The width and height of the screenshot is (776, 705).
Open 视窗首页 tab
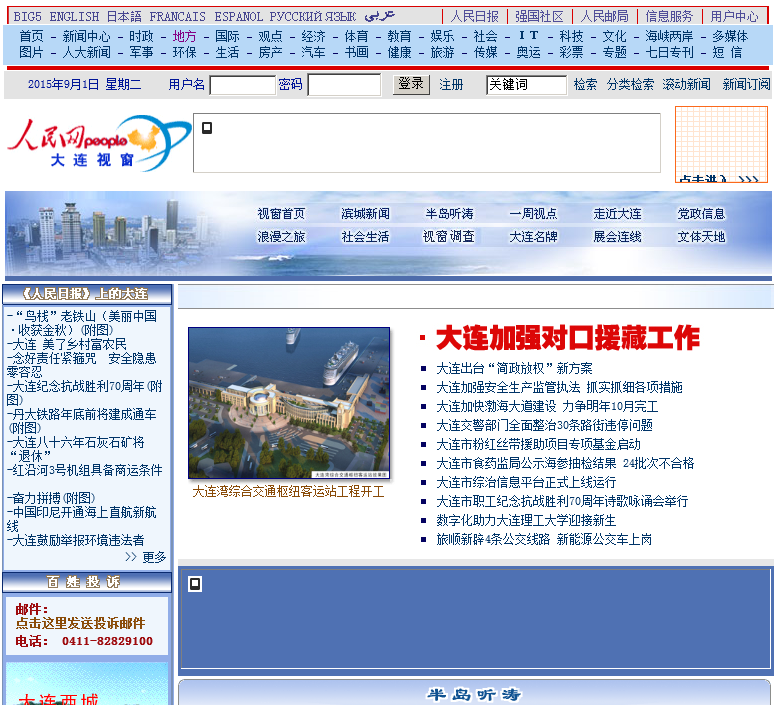[281, 214]
